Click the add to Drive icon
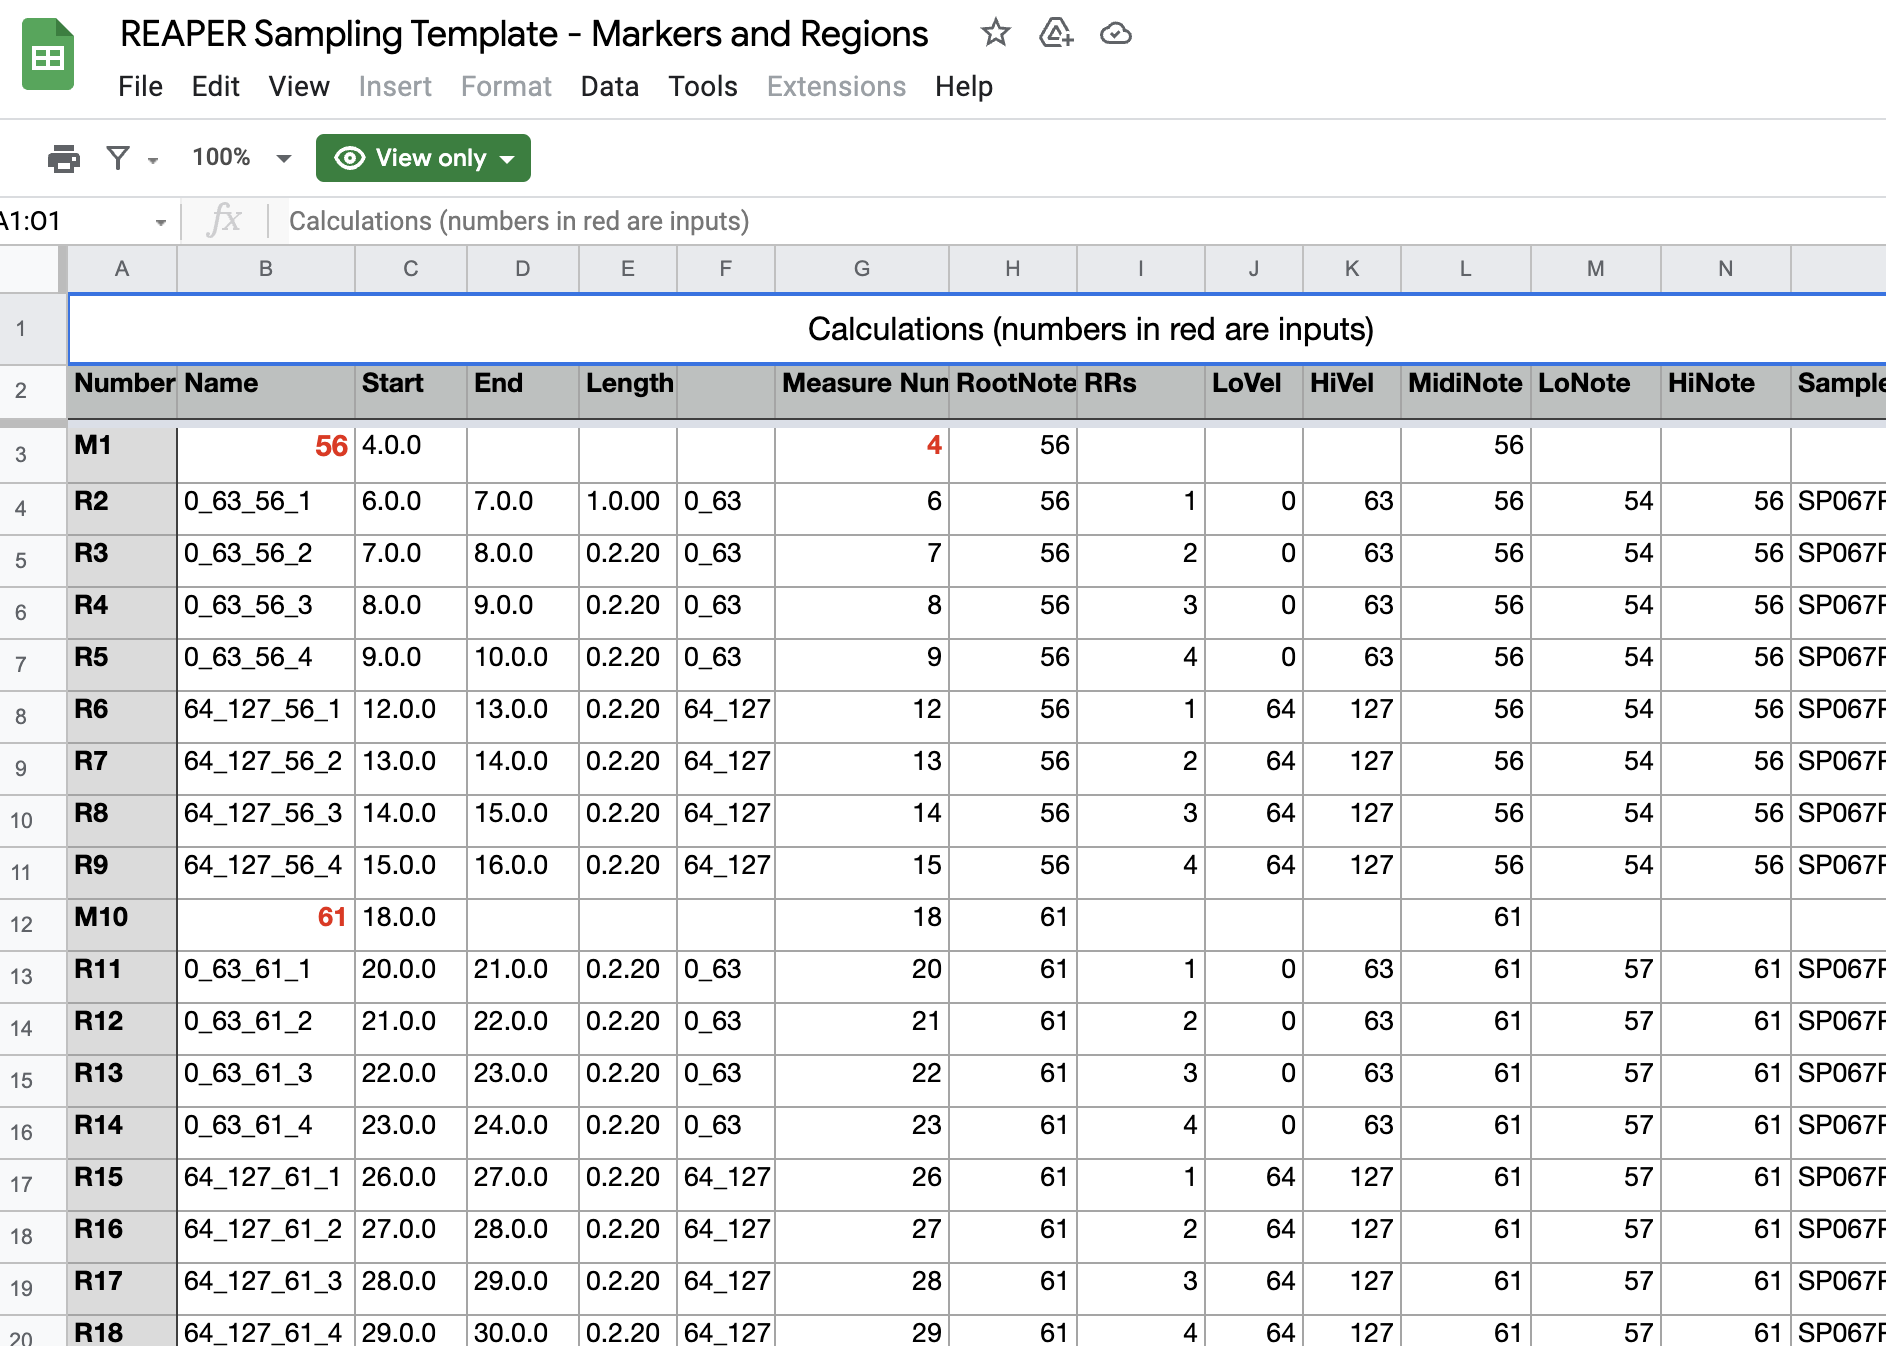This screenshot has height=1346, width=1886. tap(1056, 33)
